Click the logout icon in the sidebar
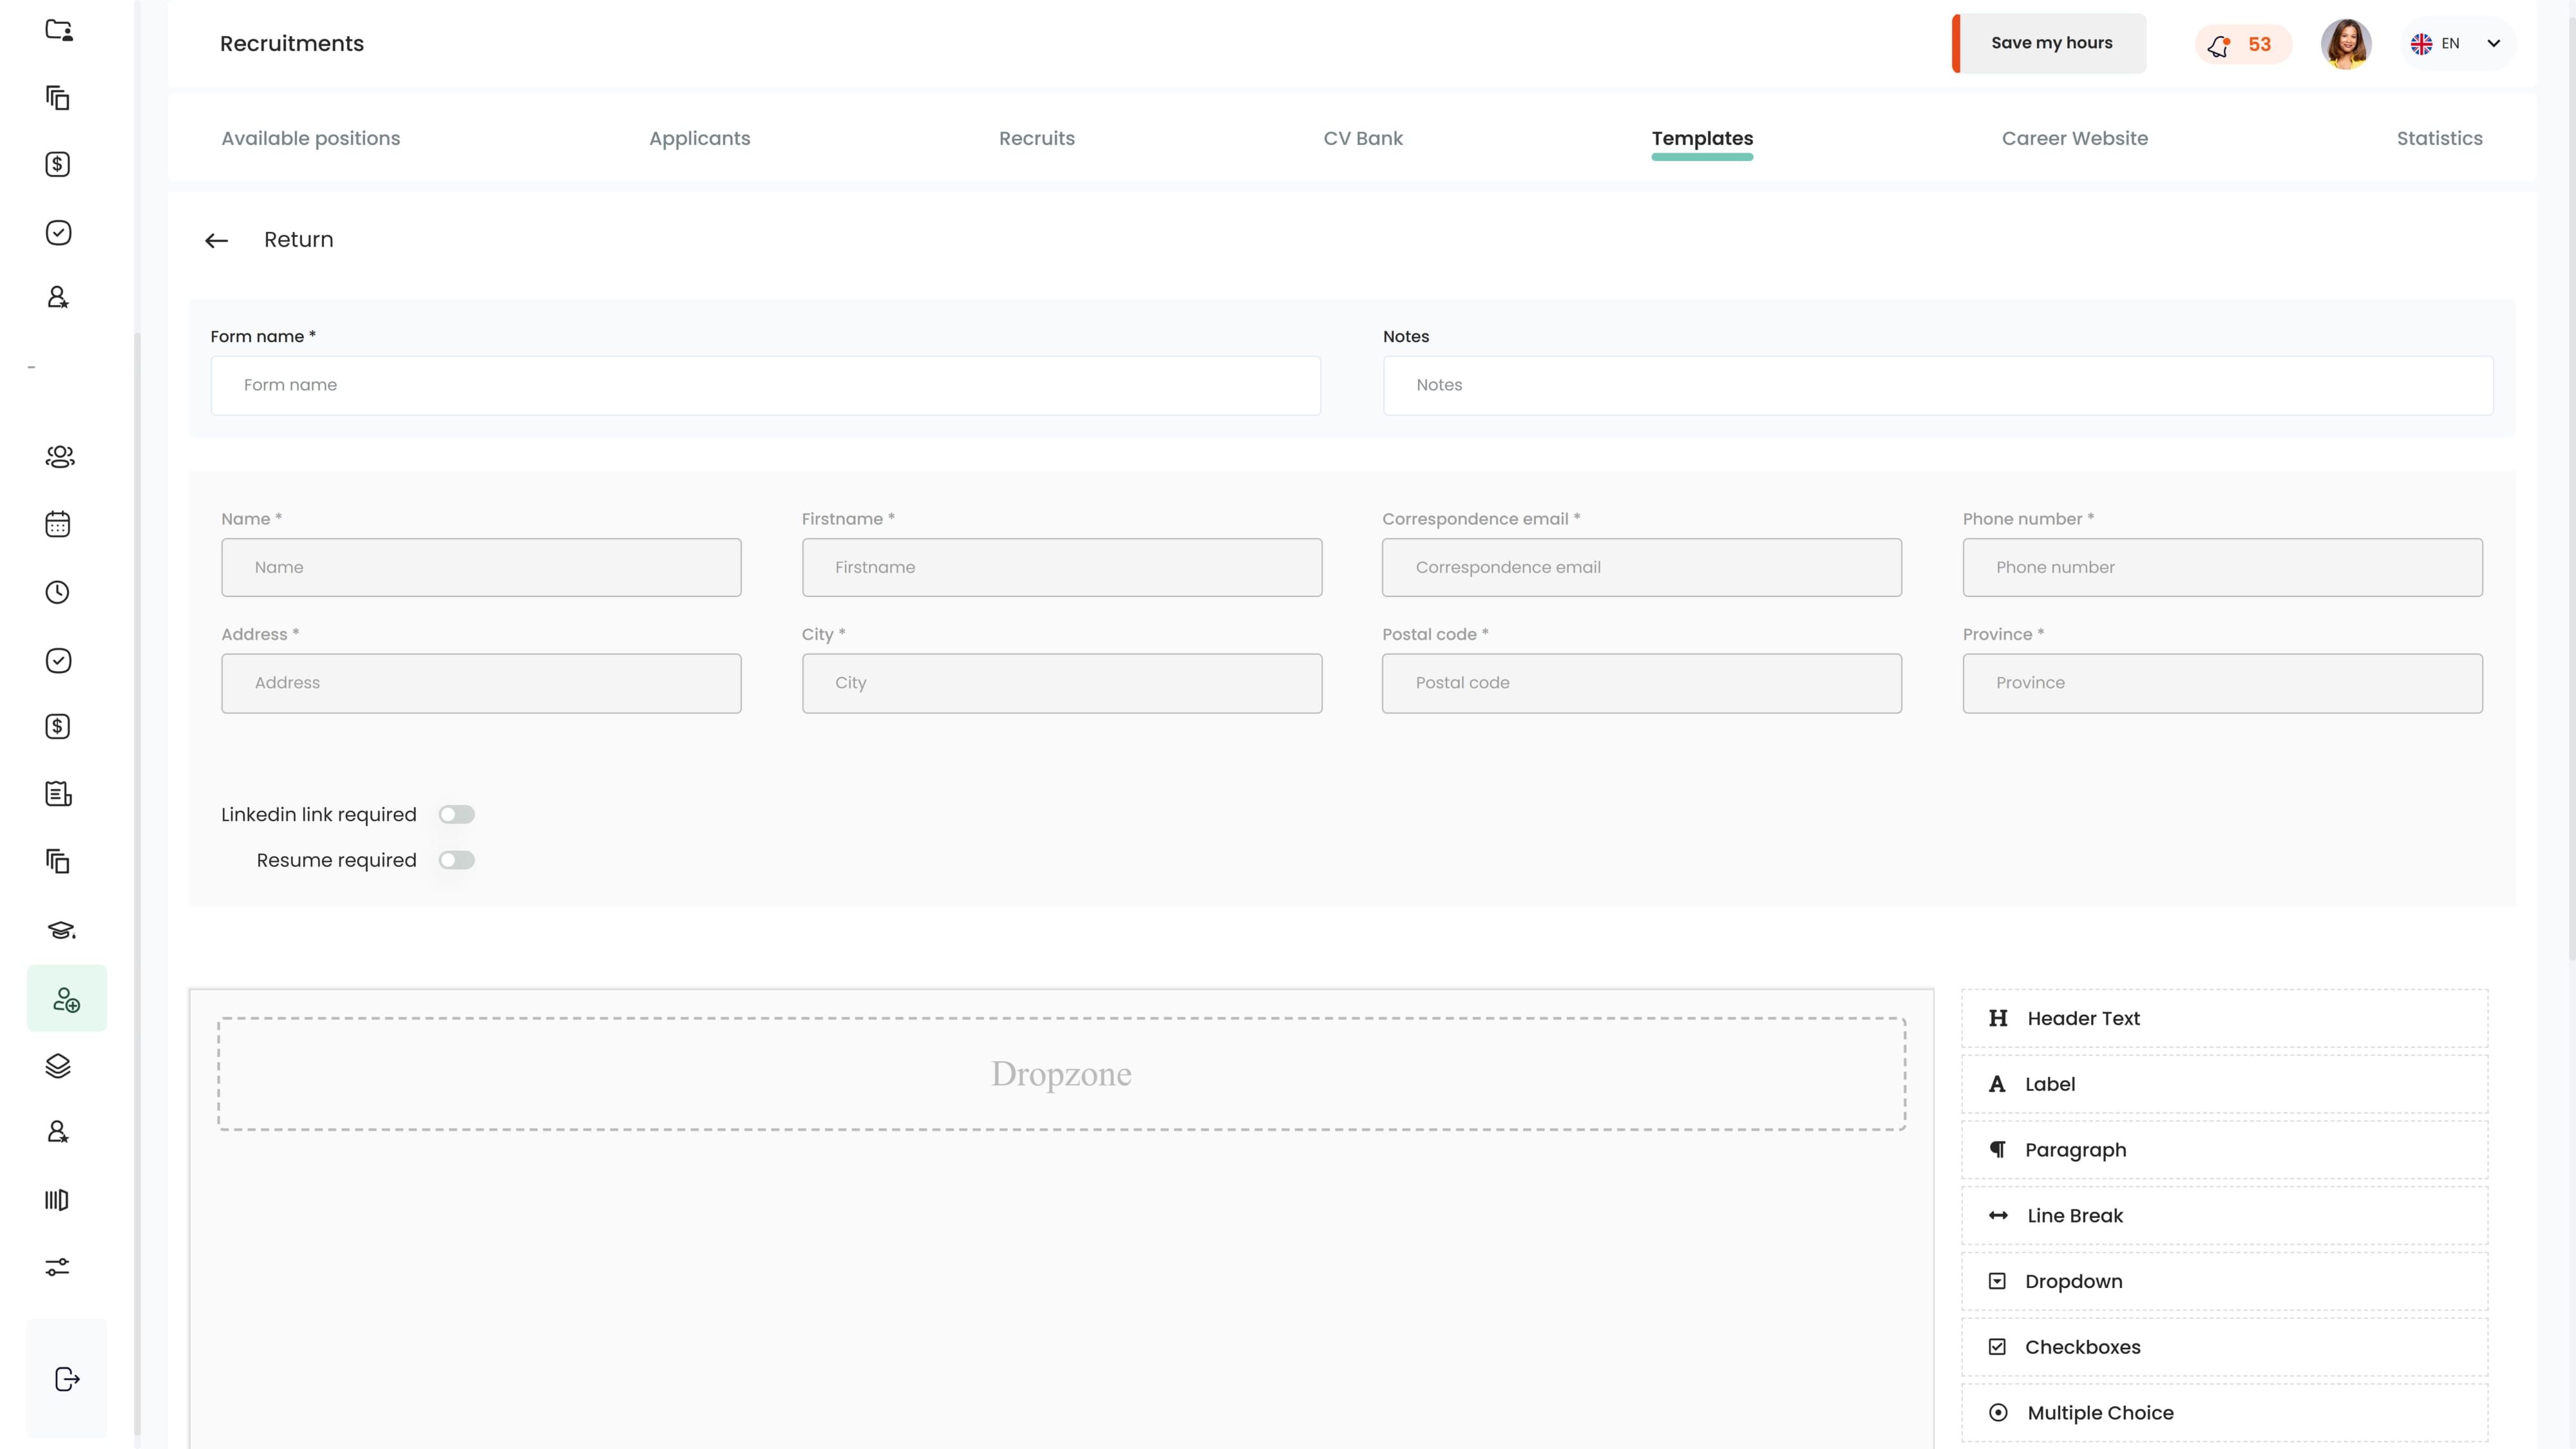 pyautogui.click(x=66, y=1379)
